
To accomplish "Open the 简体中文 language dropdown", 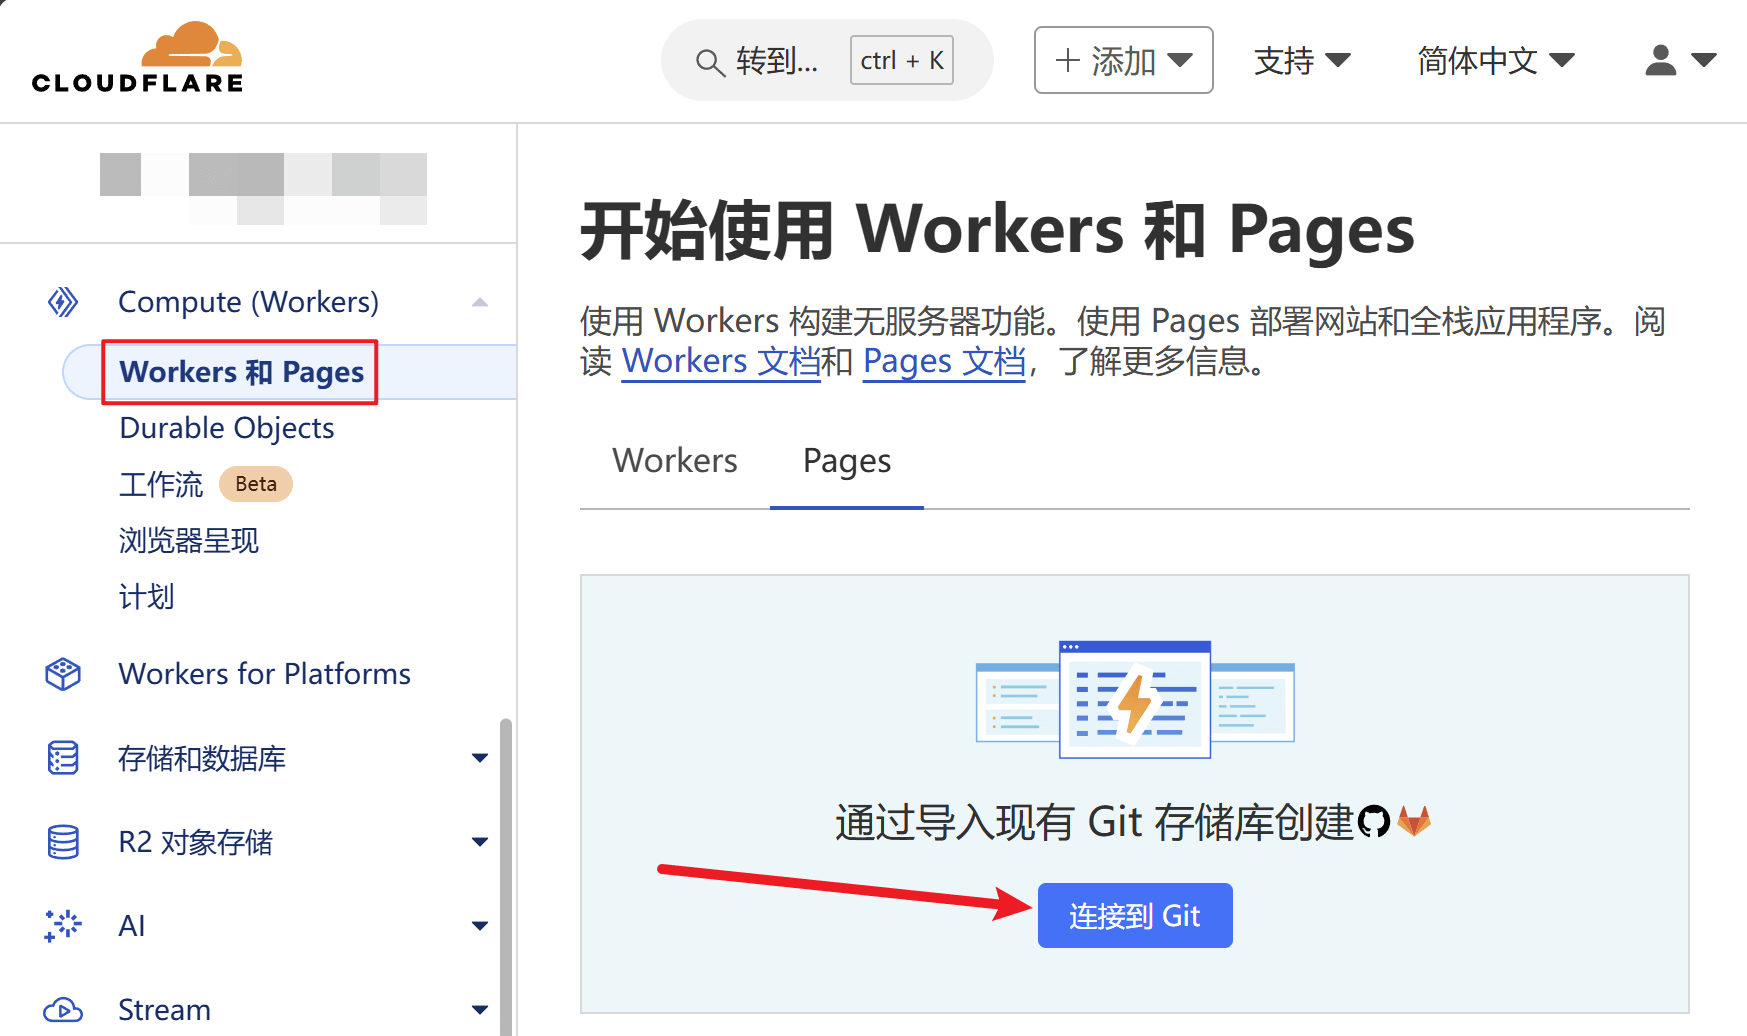I will pyautogui.click(x=1495, y=61).
